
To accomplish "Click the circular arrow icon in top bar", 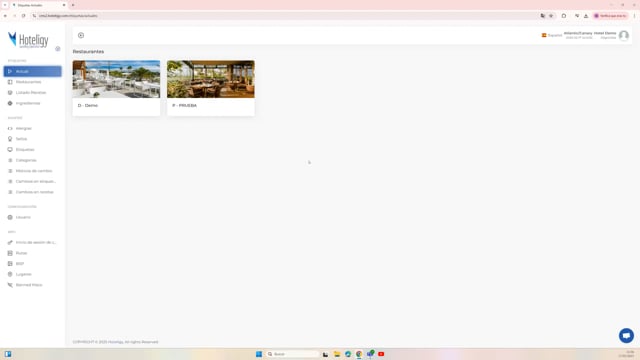I will click(x=81, y=36).
